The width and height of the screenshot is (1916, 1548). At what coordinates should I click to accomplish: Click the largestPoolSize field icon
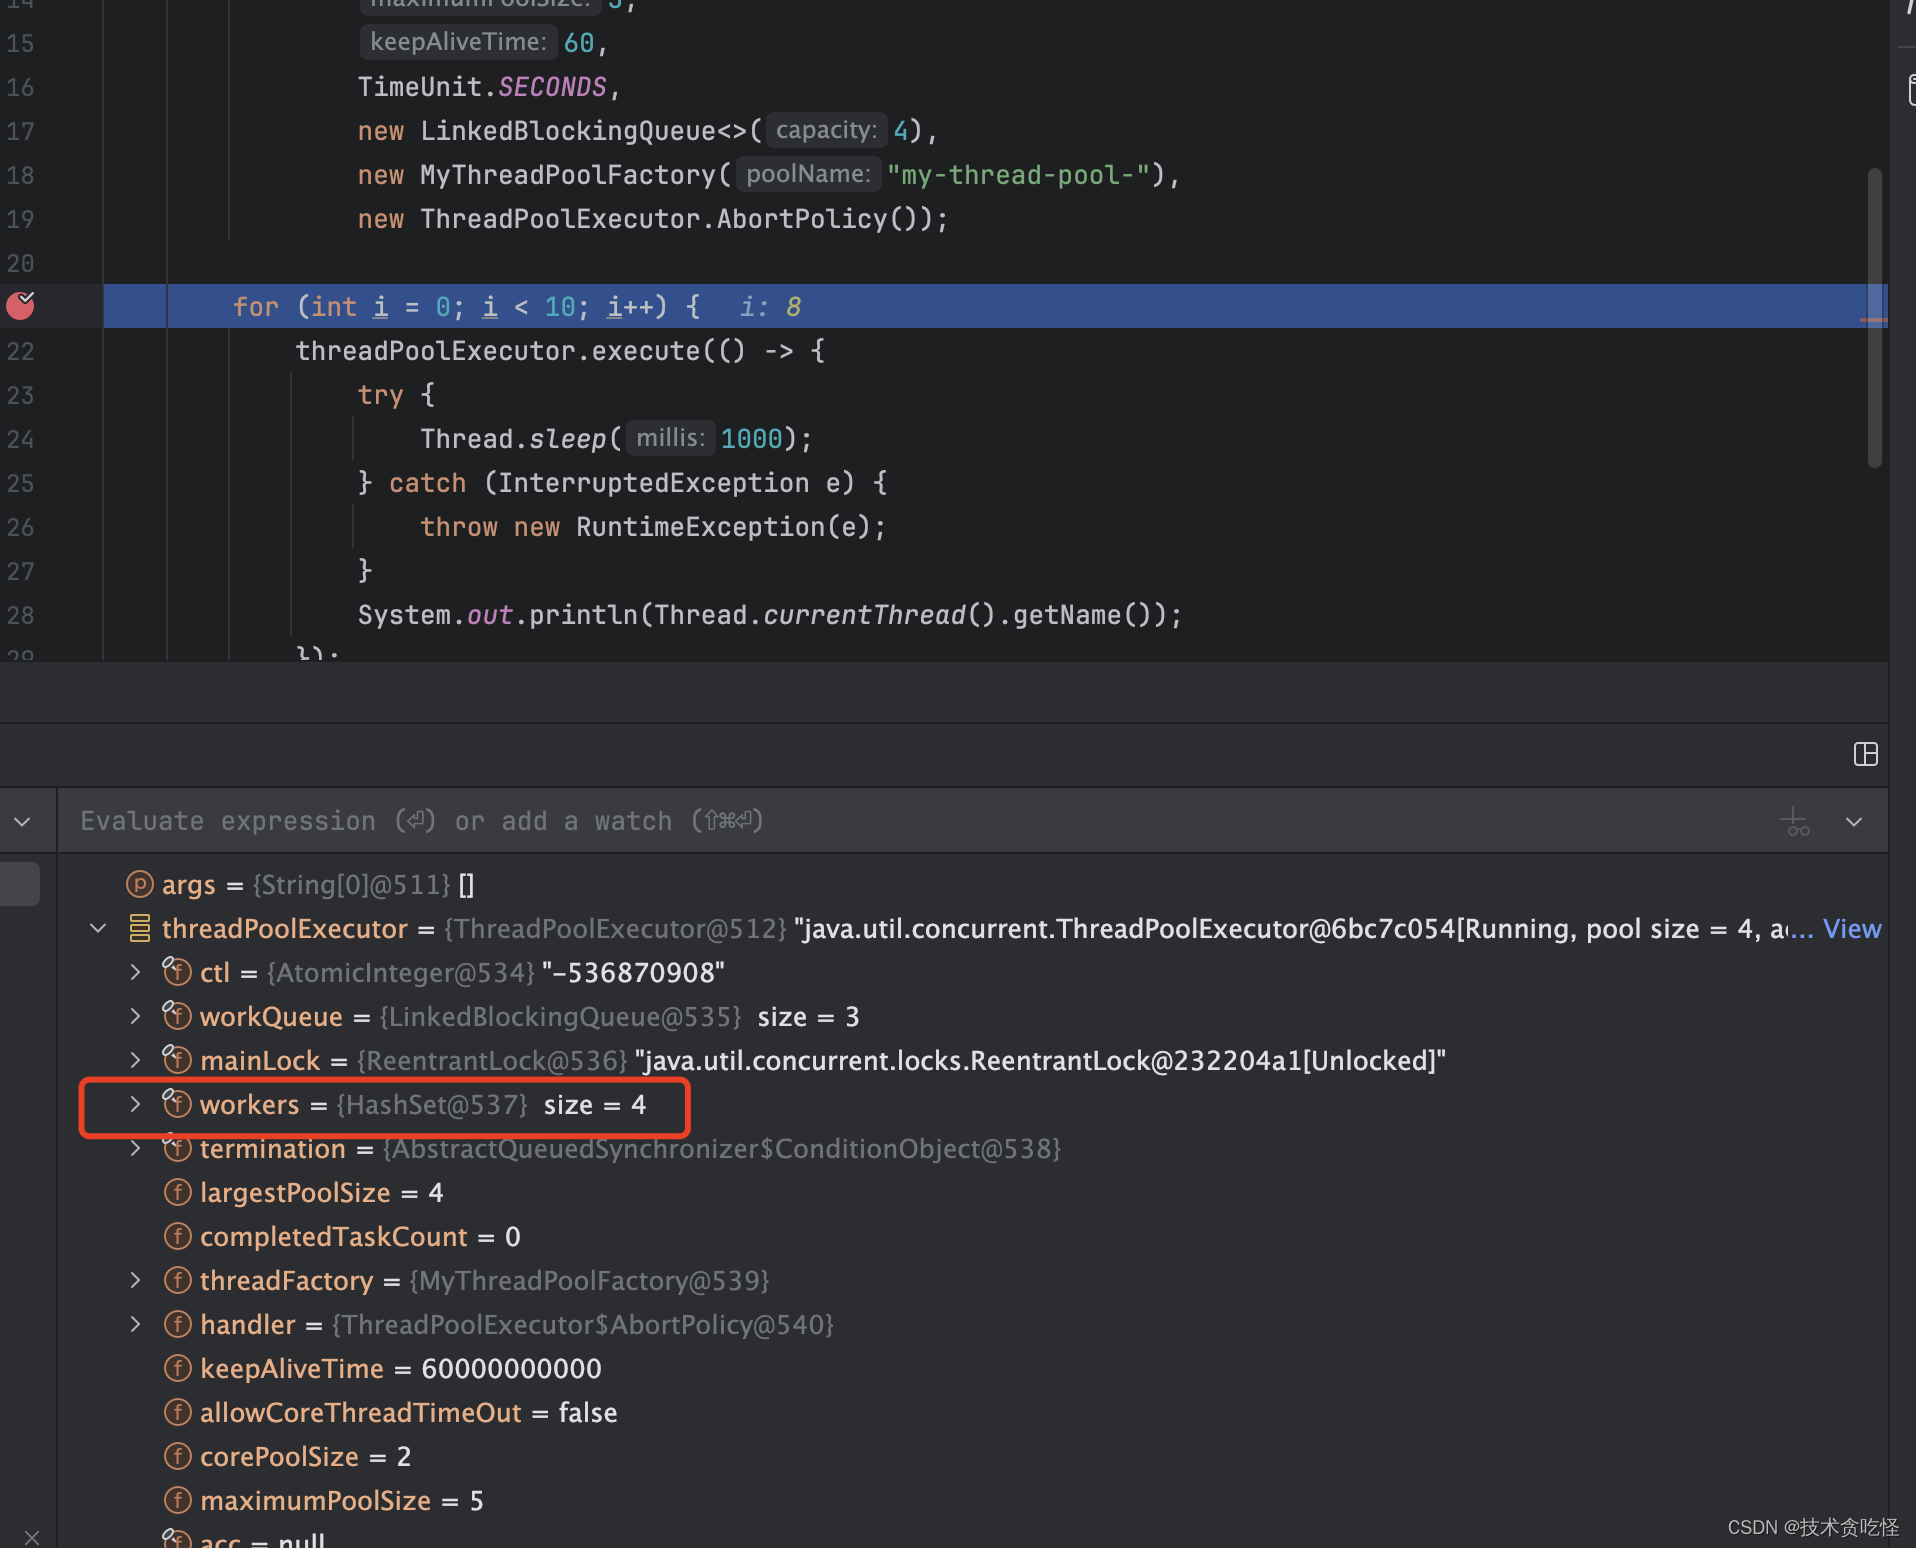click(x=177, y=1192)
